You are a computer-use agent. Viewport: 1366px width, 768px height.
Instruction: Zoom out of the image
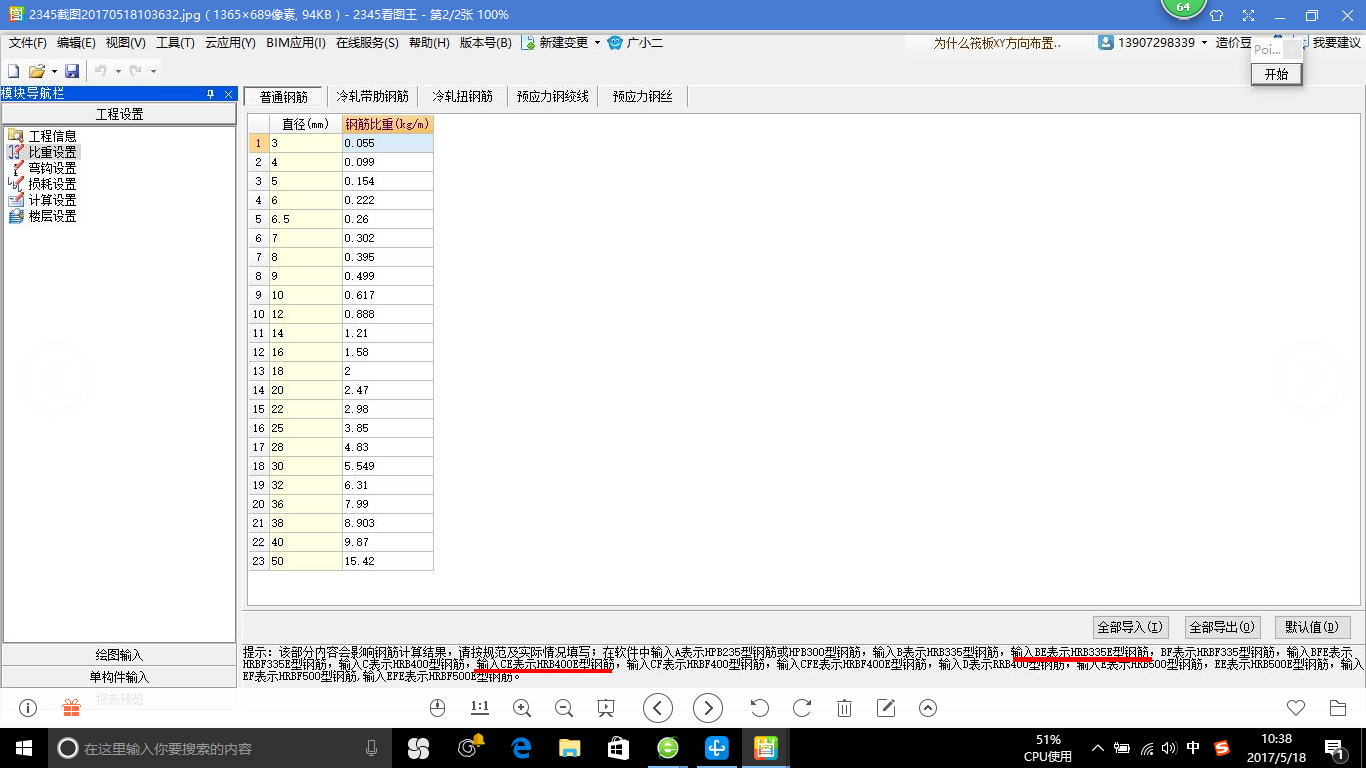point(564,708)
